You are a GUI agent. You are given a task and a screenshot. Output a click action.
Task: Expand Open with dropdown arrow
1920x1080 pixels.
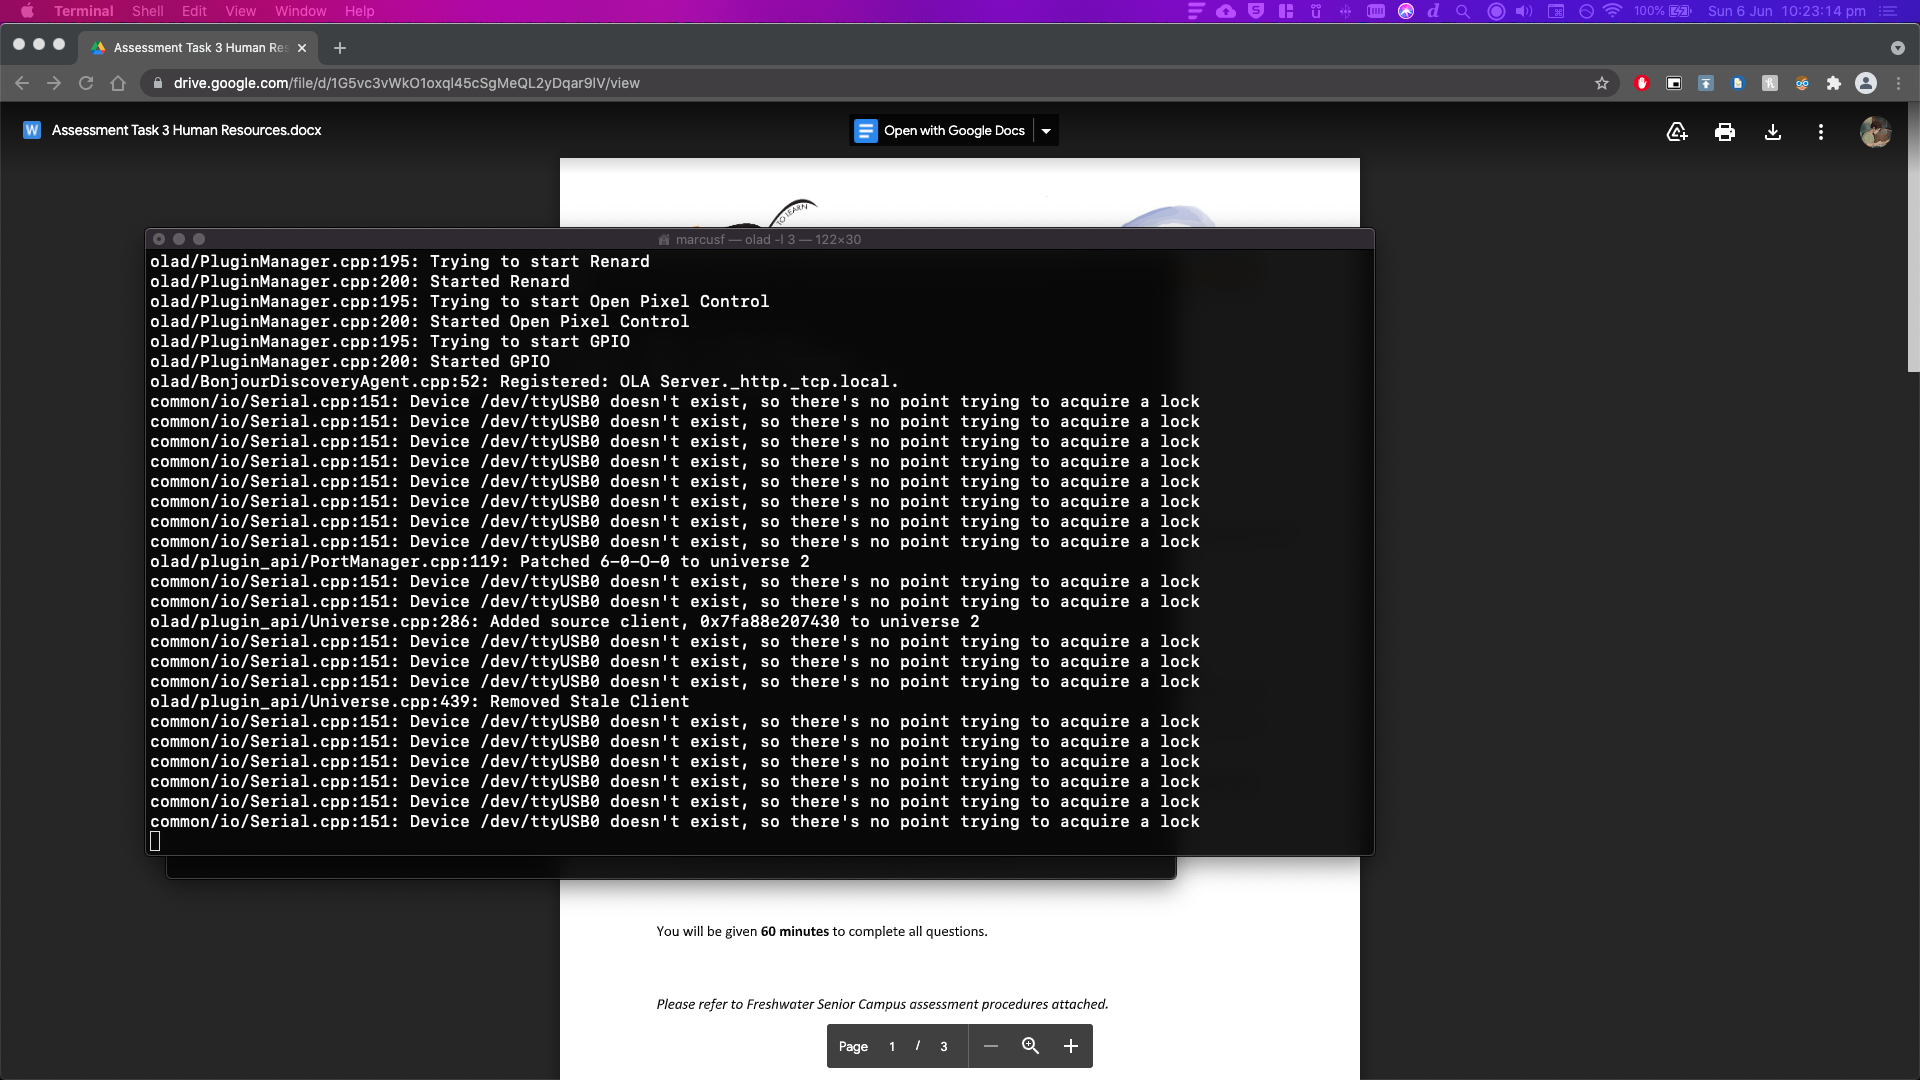(1046, 131)
